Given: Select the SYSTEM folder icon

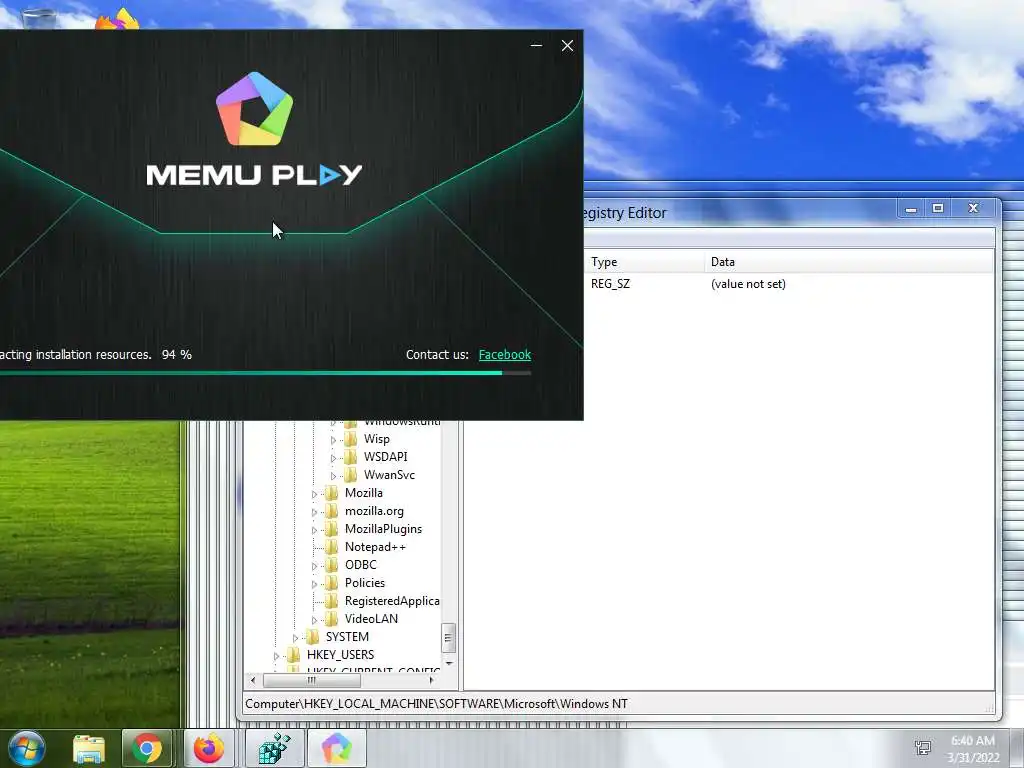Looking at the screenshot, I should point(313,636).
